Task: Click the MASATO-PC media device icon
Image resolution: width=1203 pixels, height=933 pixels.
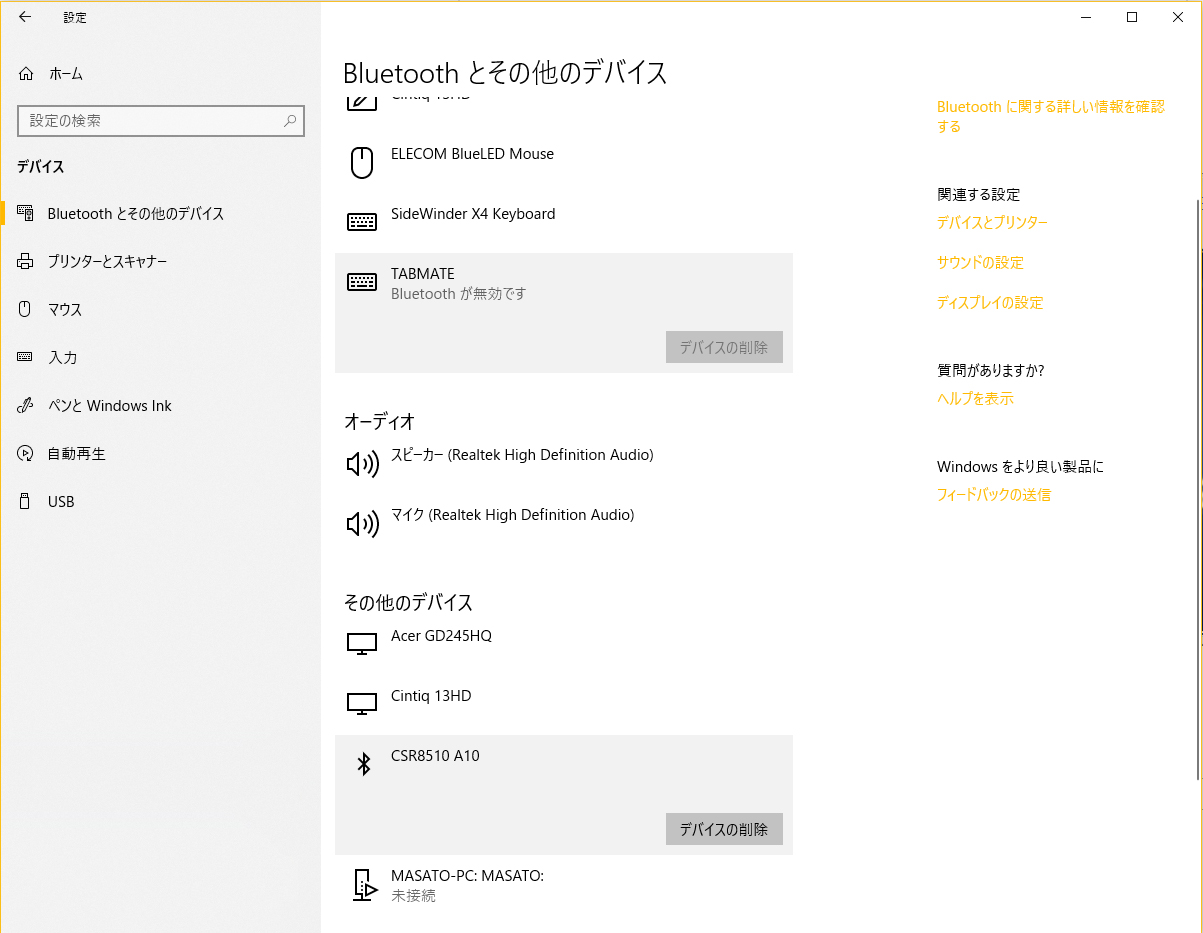Action: (364, 884)
